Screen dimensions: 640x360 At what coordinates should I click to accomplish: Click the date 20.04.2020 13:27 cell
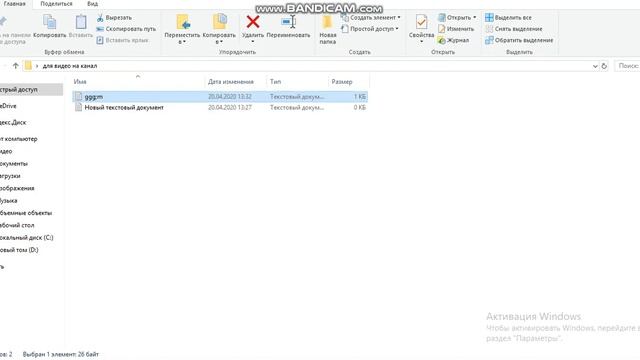point(230,107)
